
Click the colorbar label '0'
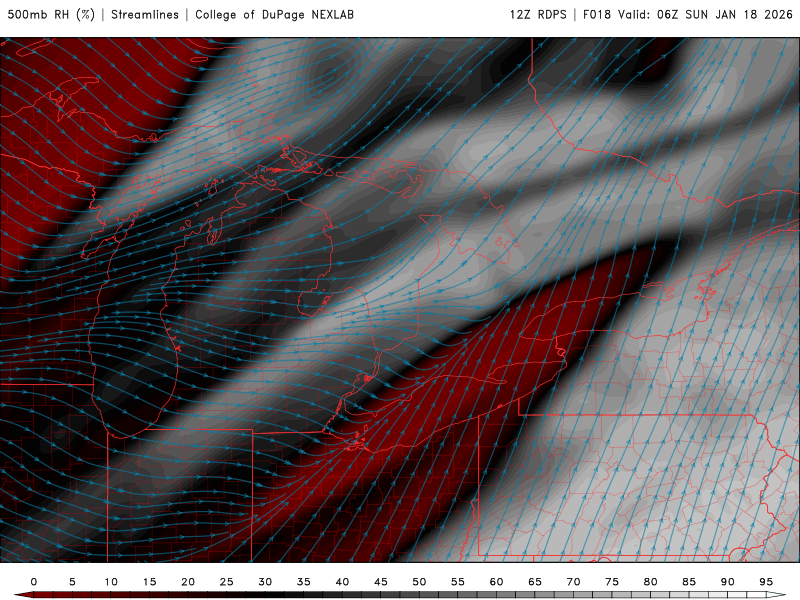34,582
